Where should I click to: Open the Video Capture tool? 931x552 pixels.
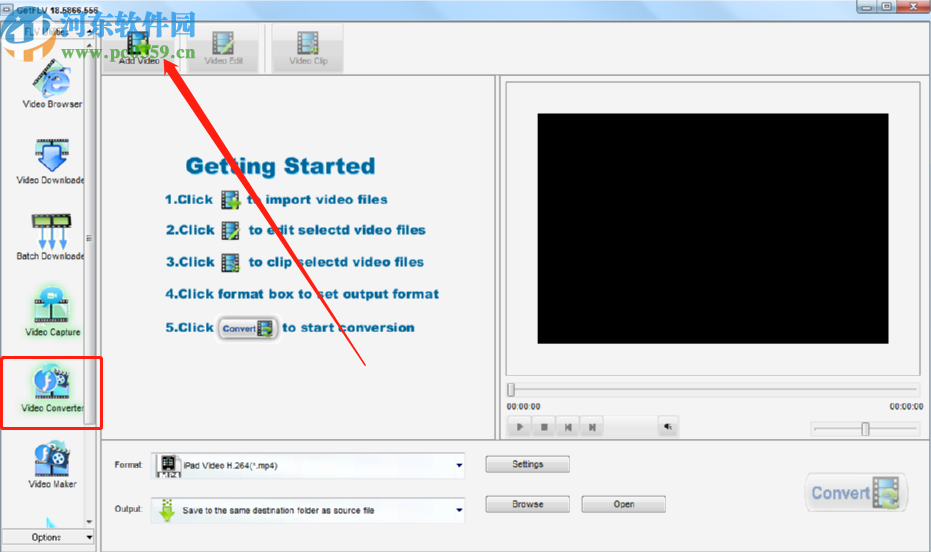click(52, 313)
